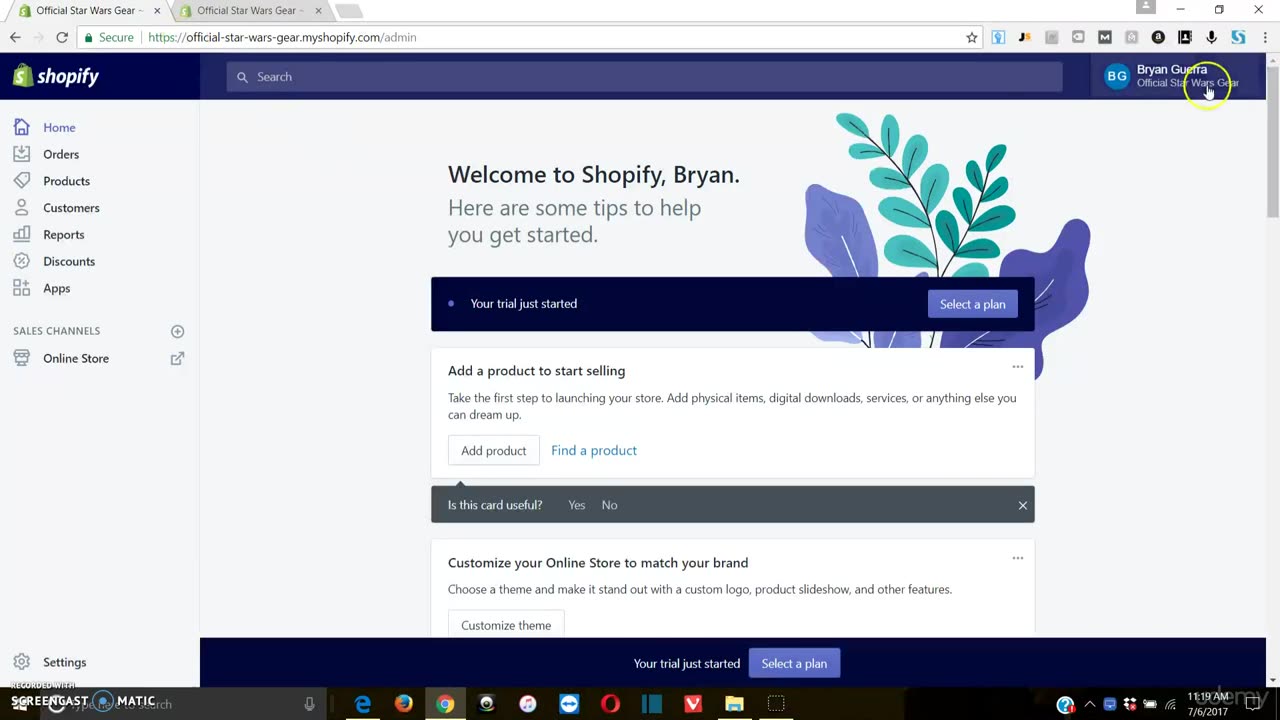Click the M extension icon

click(1104, 37)
